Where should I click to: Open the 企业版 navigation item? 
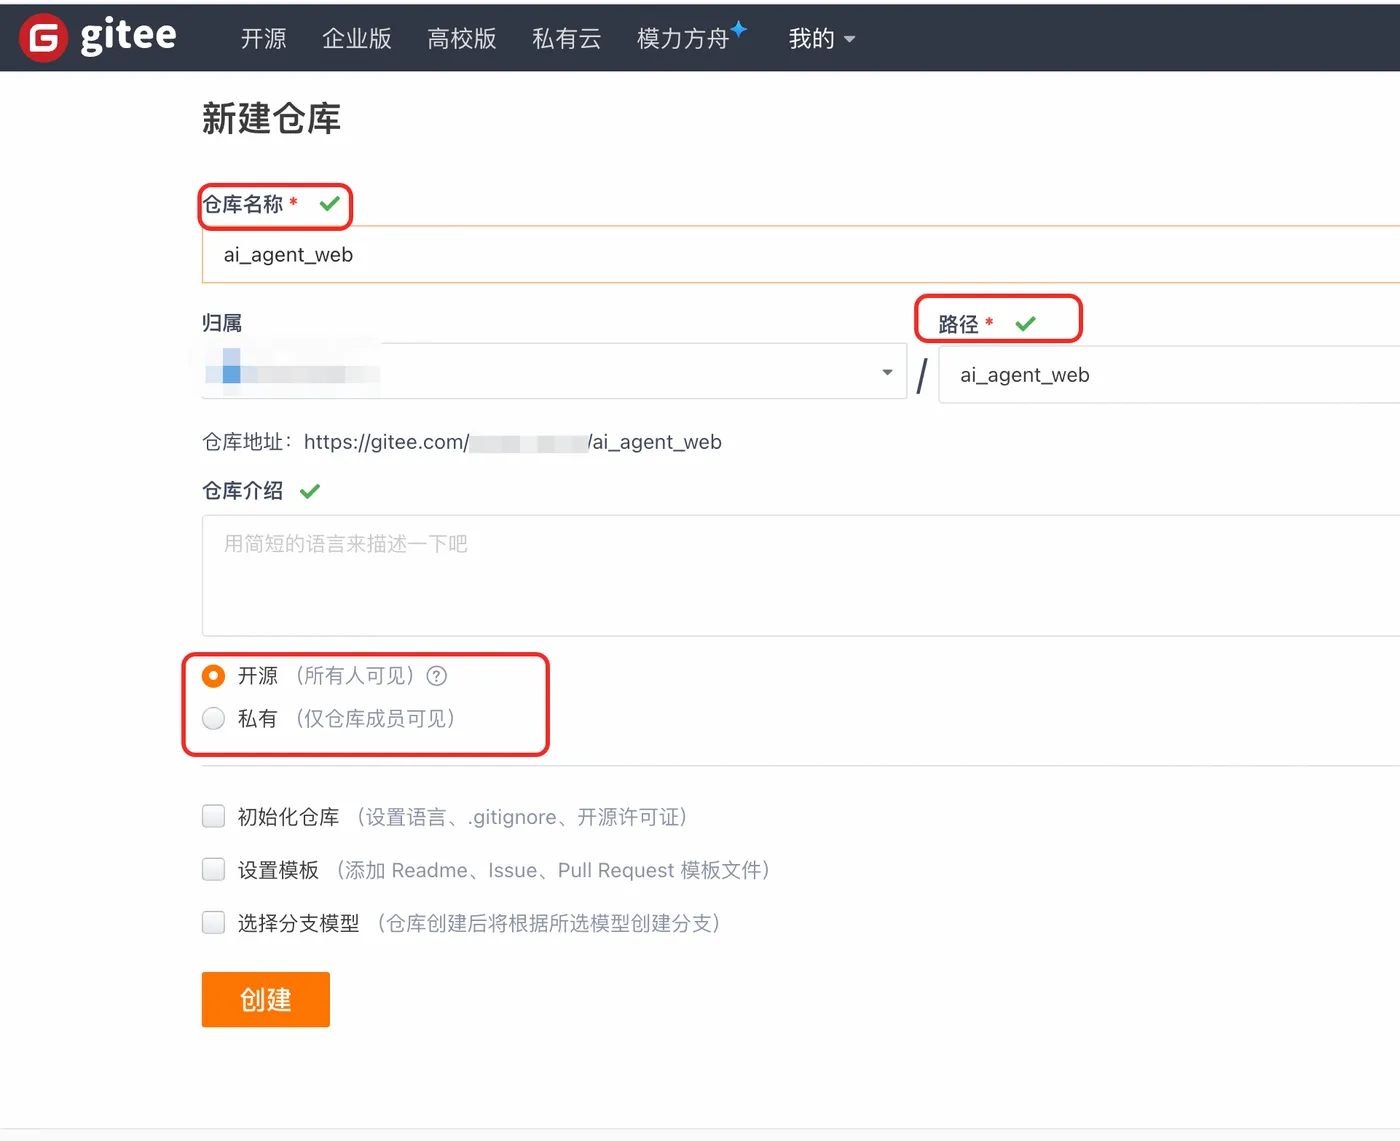[357, 39]
